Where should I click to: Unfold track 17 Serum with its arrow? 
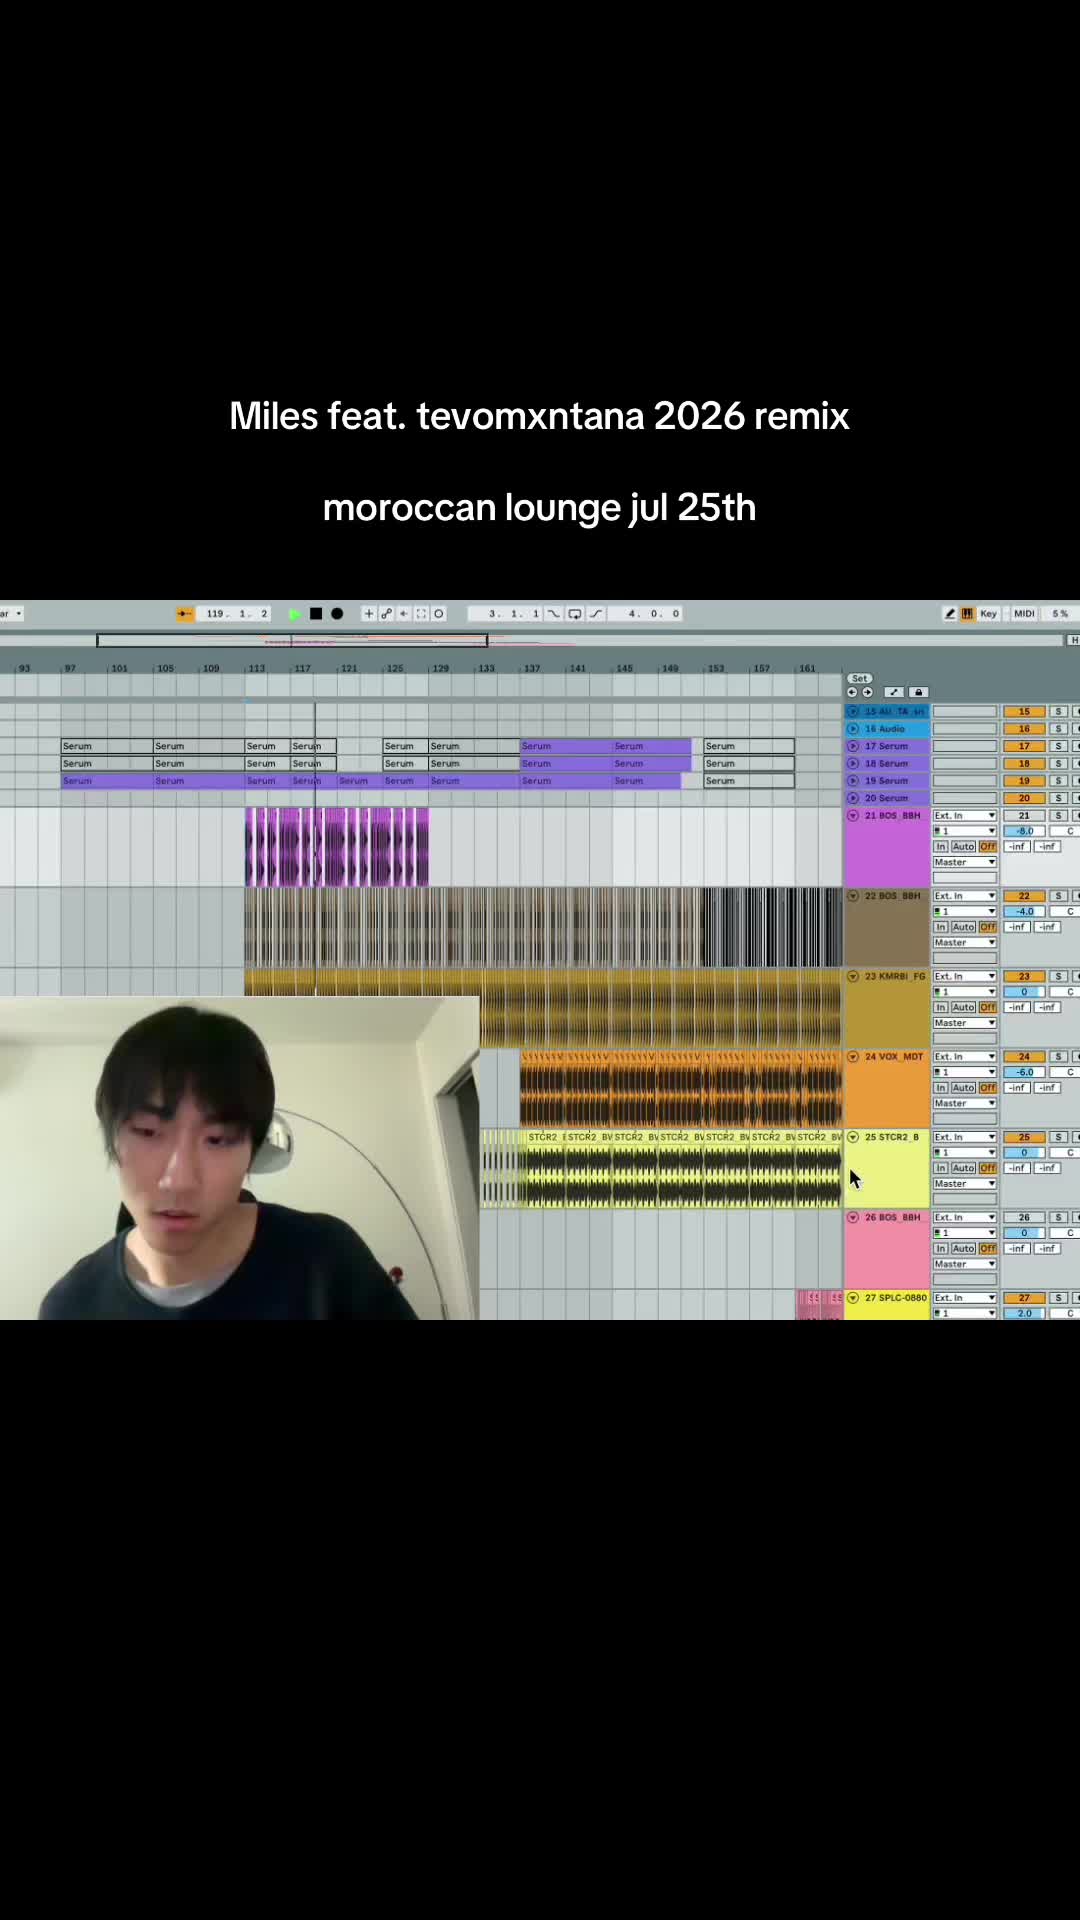pyautogui.click(x=853, y=746)
